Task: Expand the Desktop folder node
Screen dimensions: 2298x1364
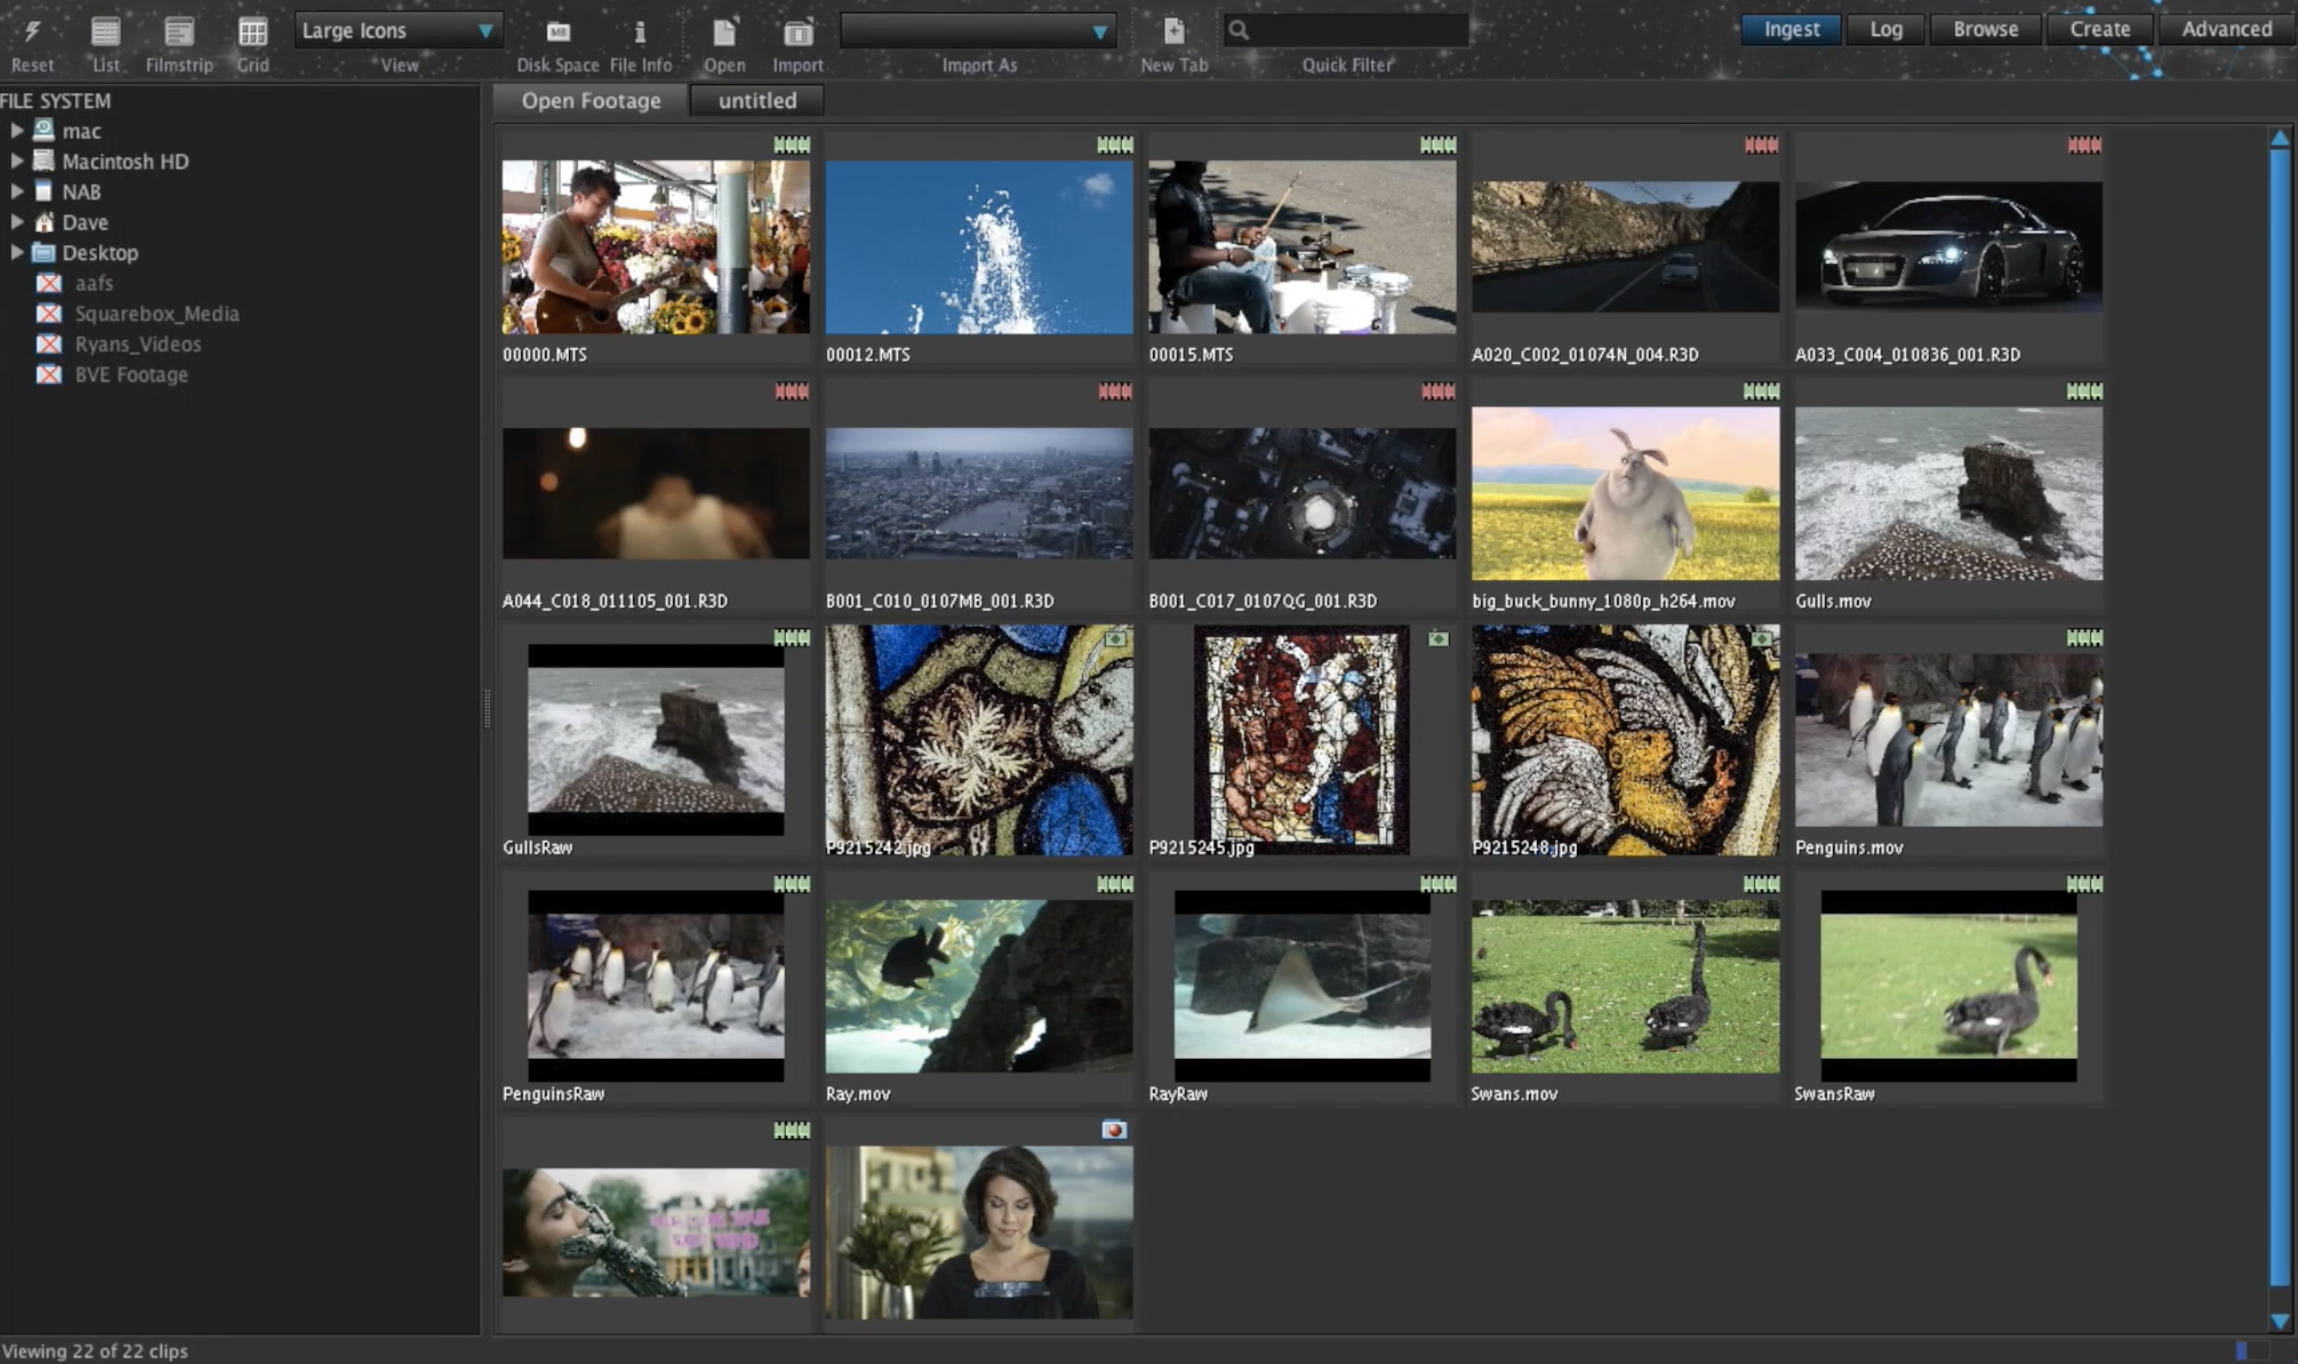Action: [17, 252]
